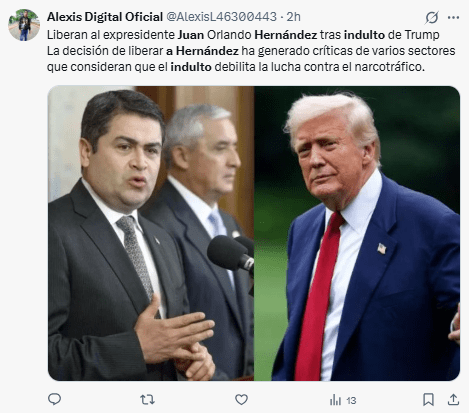Share the post using the upload-arrow icon
The image size is (469, 413).
(453, 399)
